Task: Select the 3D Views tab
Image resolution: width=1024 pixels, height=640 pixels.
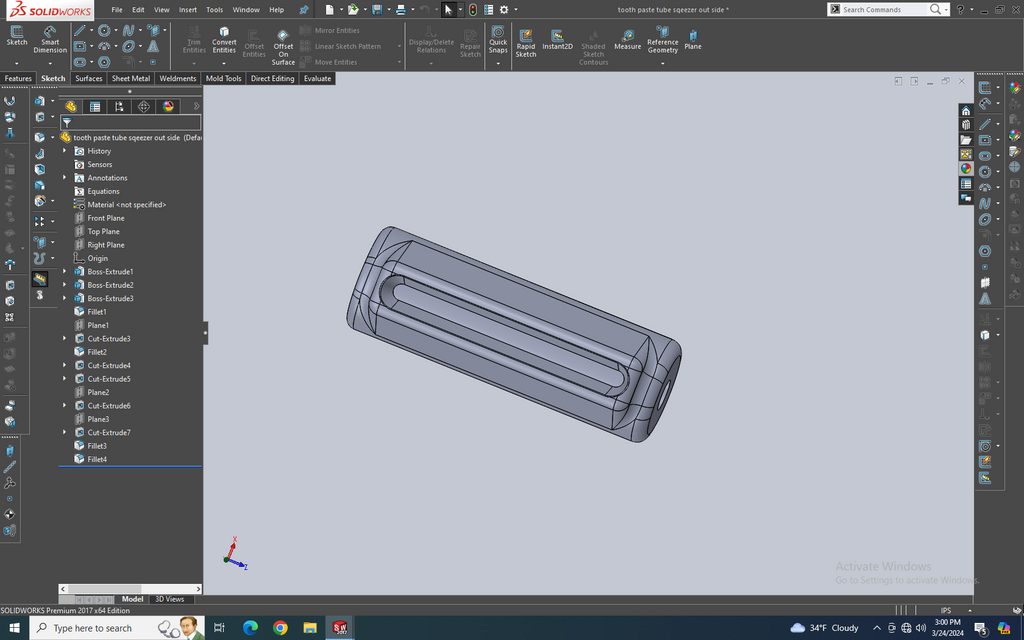Action: 169,599
